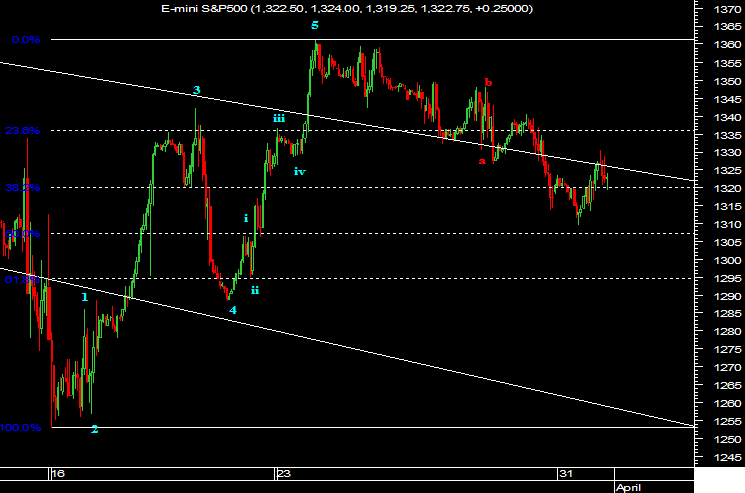
Task: Click the 1350 price axis label
Action: tap(727, 81)
